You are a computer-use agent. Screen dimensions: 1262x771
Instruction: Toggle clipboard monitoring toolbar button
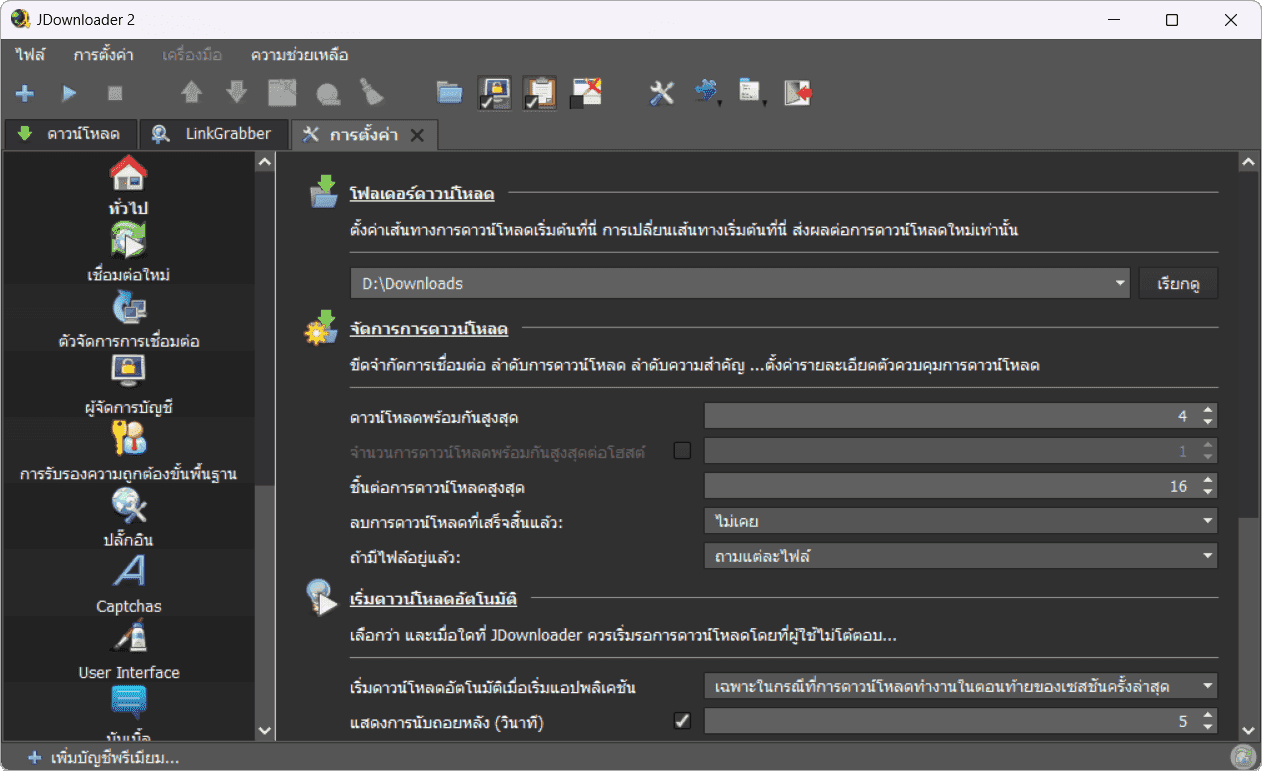click(x=540, y=93)
